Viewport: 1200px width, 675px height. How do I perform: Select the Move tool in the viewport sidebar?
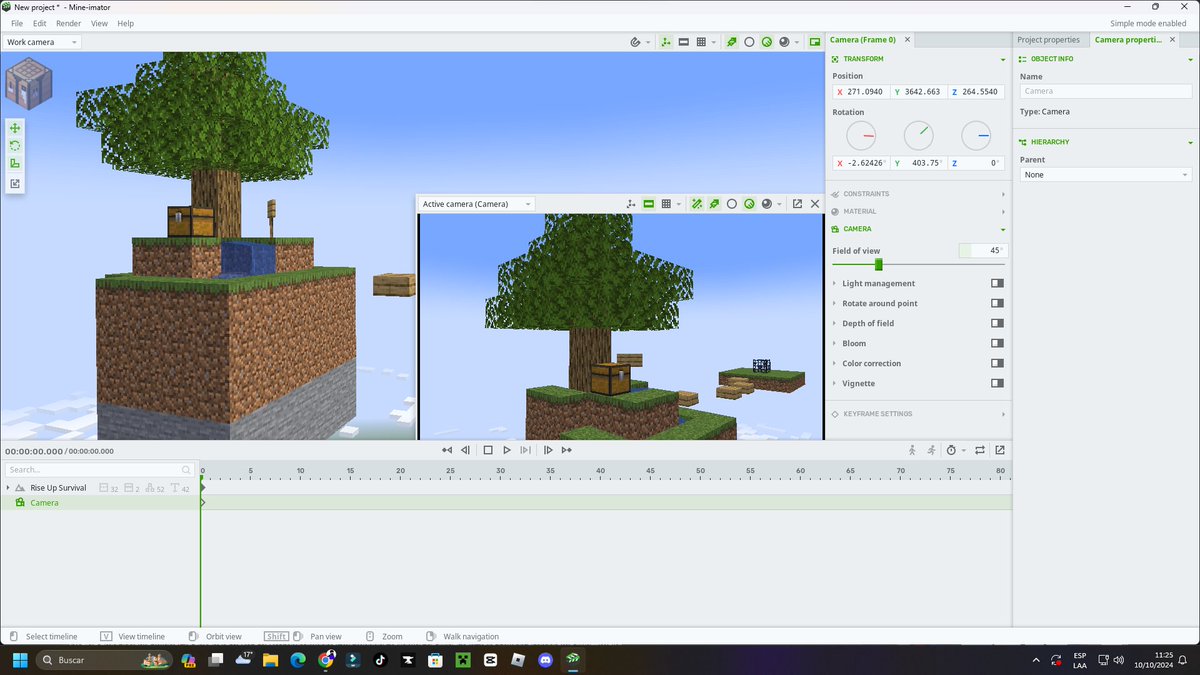pos(14,127)
